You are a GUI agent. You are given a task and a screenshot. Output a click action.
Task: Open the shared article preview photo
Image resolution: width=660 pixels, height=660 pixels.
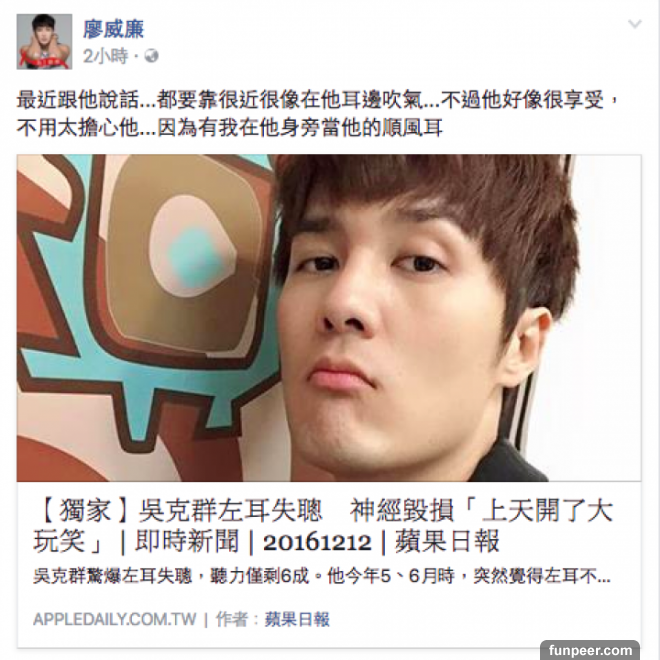click(329, 318)
